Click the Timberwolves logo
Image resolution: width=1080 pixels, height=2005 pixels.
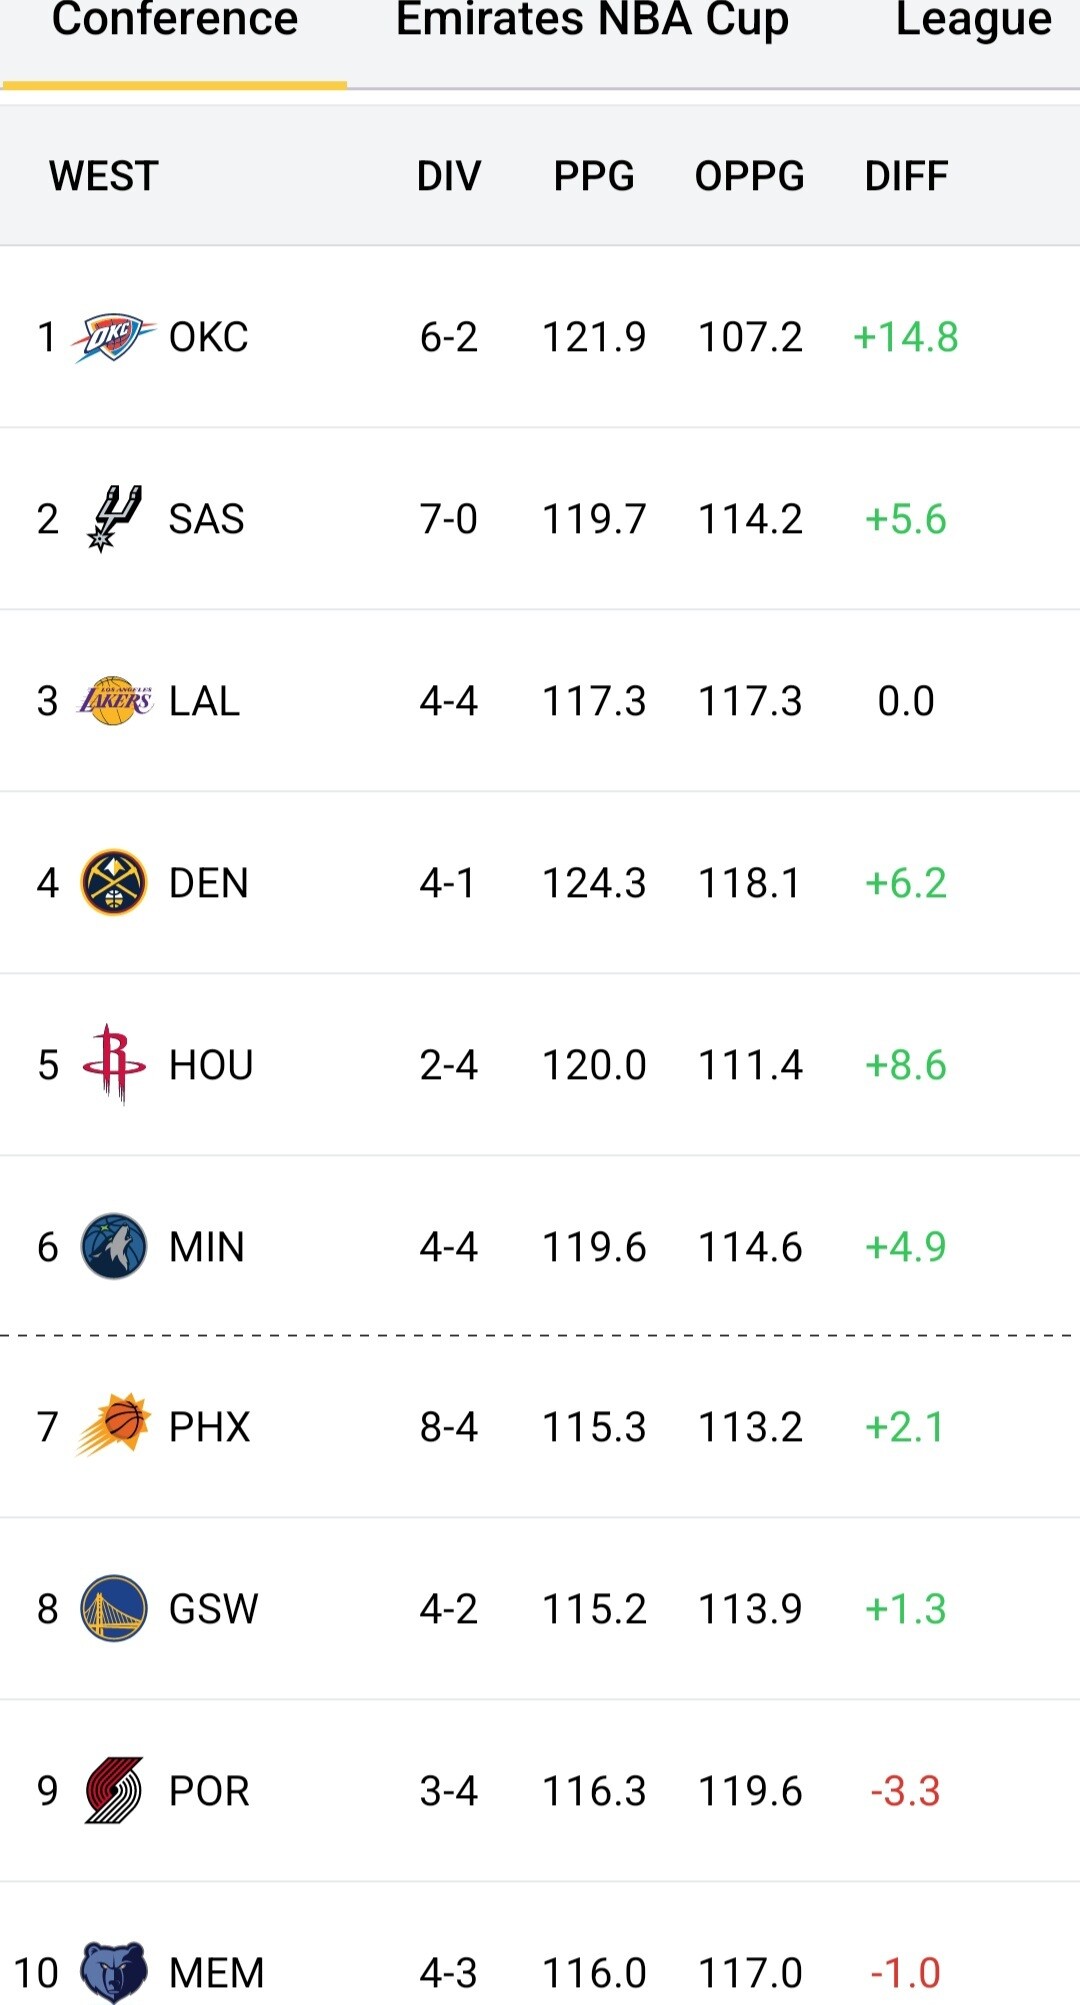[114, 1247]
